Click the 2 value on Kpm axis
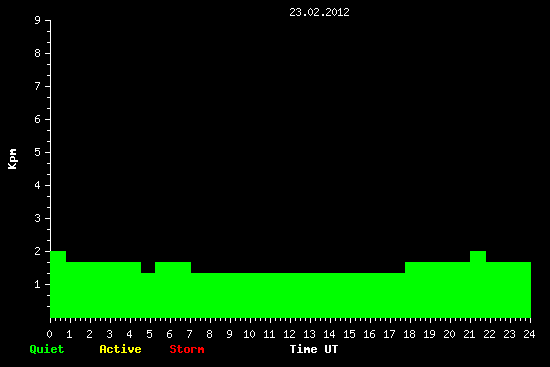550x367 pixels. [38, 251]
